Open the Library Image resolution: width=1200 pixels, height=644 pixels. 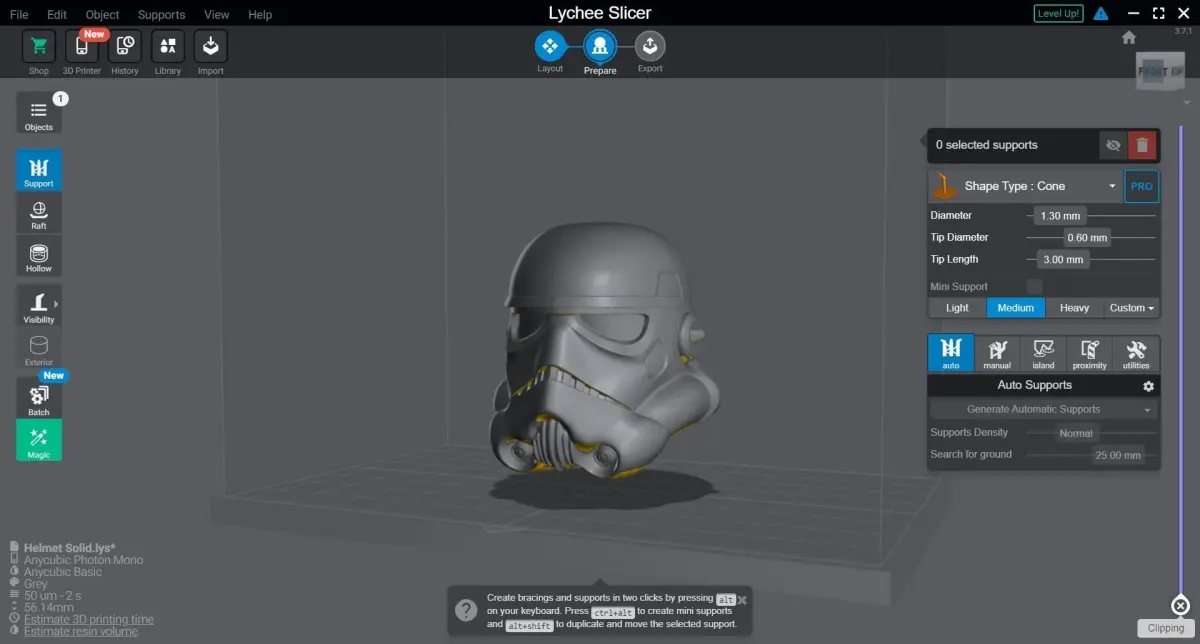(x=168, y=46)
